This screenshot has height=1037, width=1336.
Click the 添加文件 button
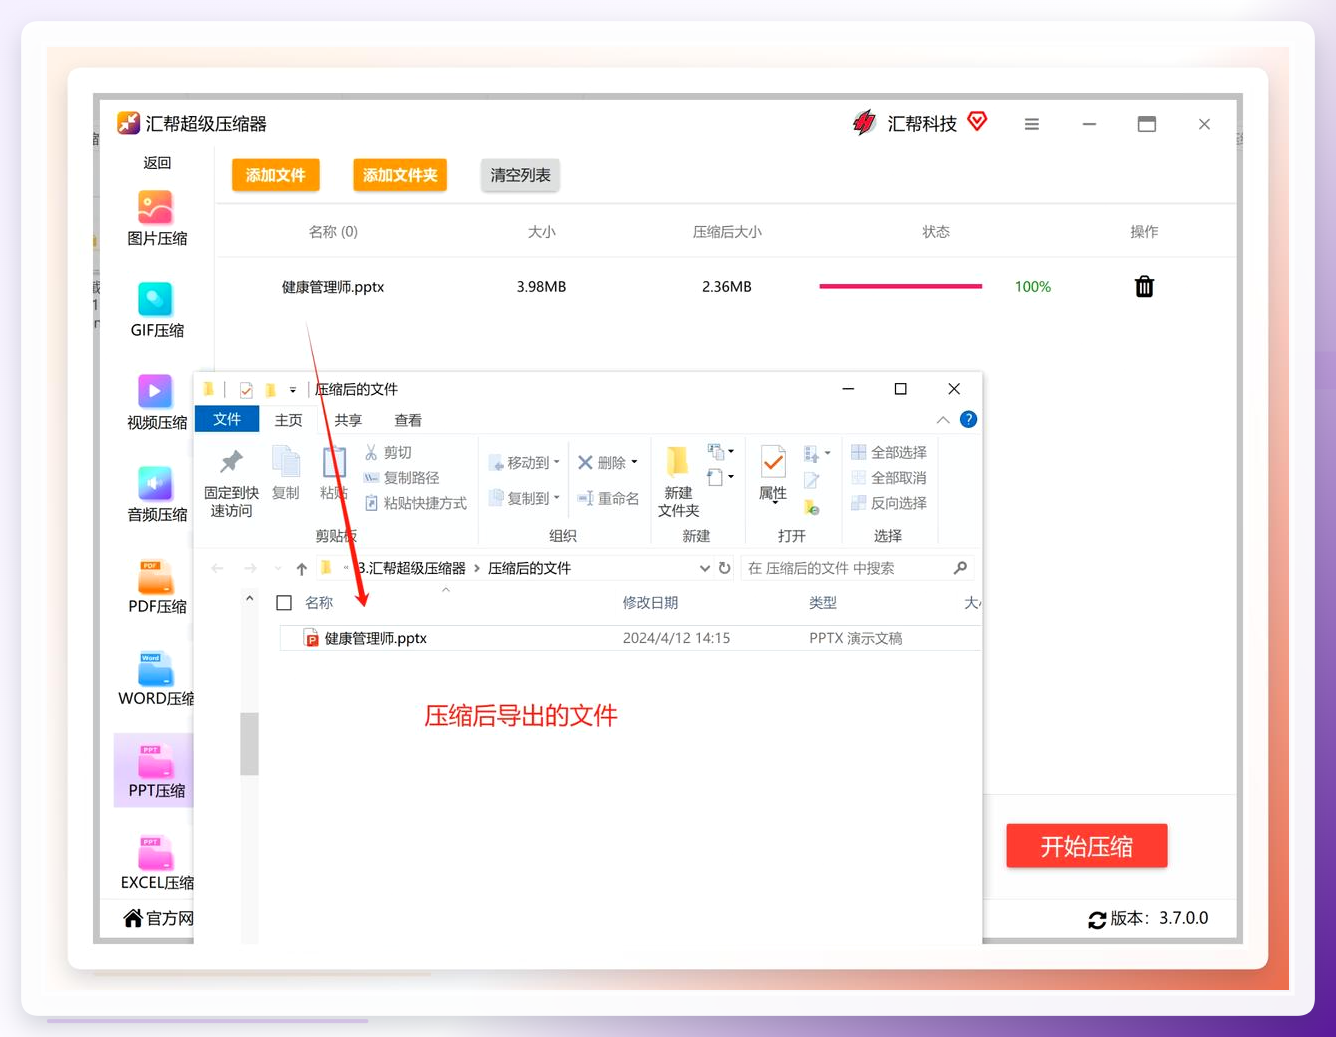pos(276,175)
